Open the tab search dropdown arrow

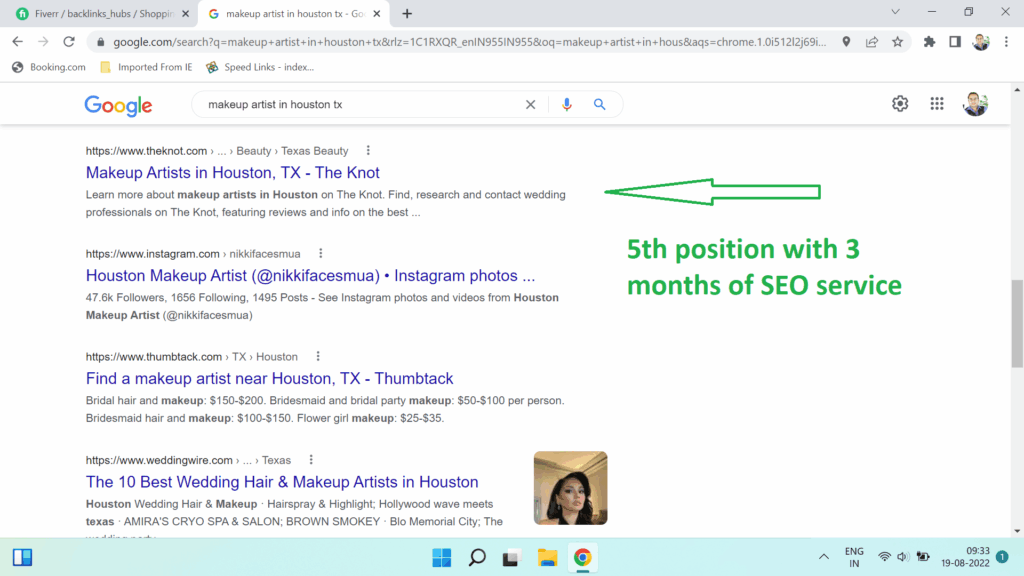(895, 12)
